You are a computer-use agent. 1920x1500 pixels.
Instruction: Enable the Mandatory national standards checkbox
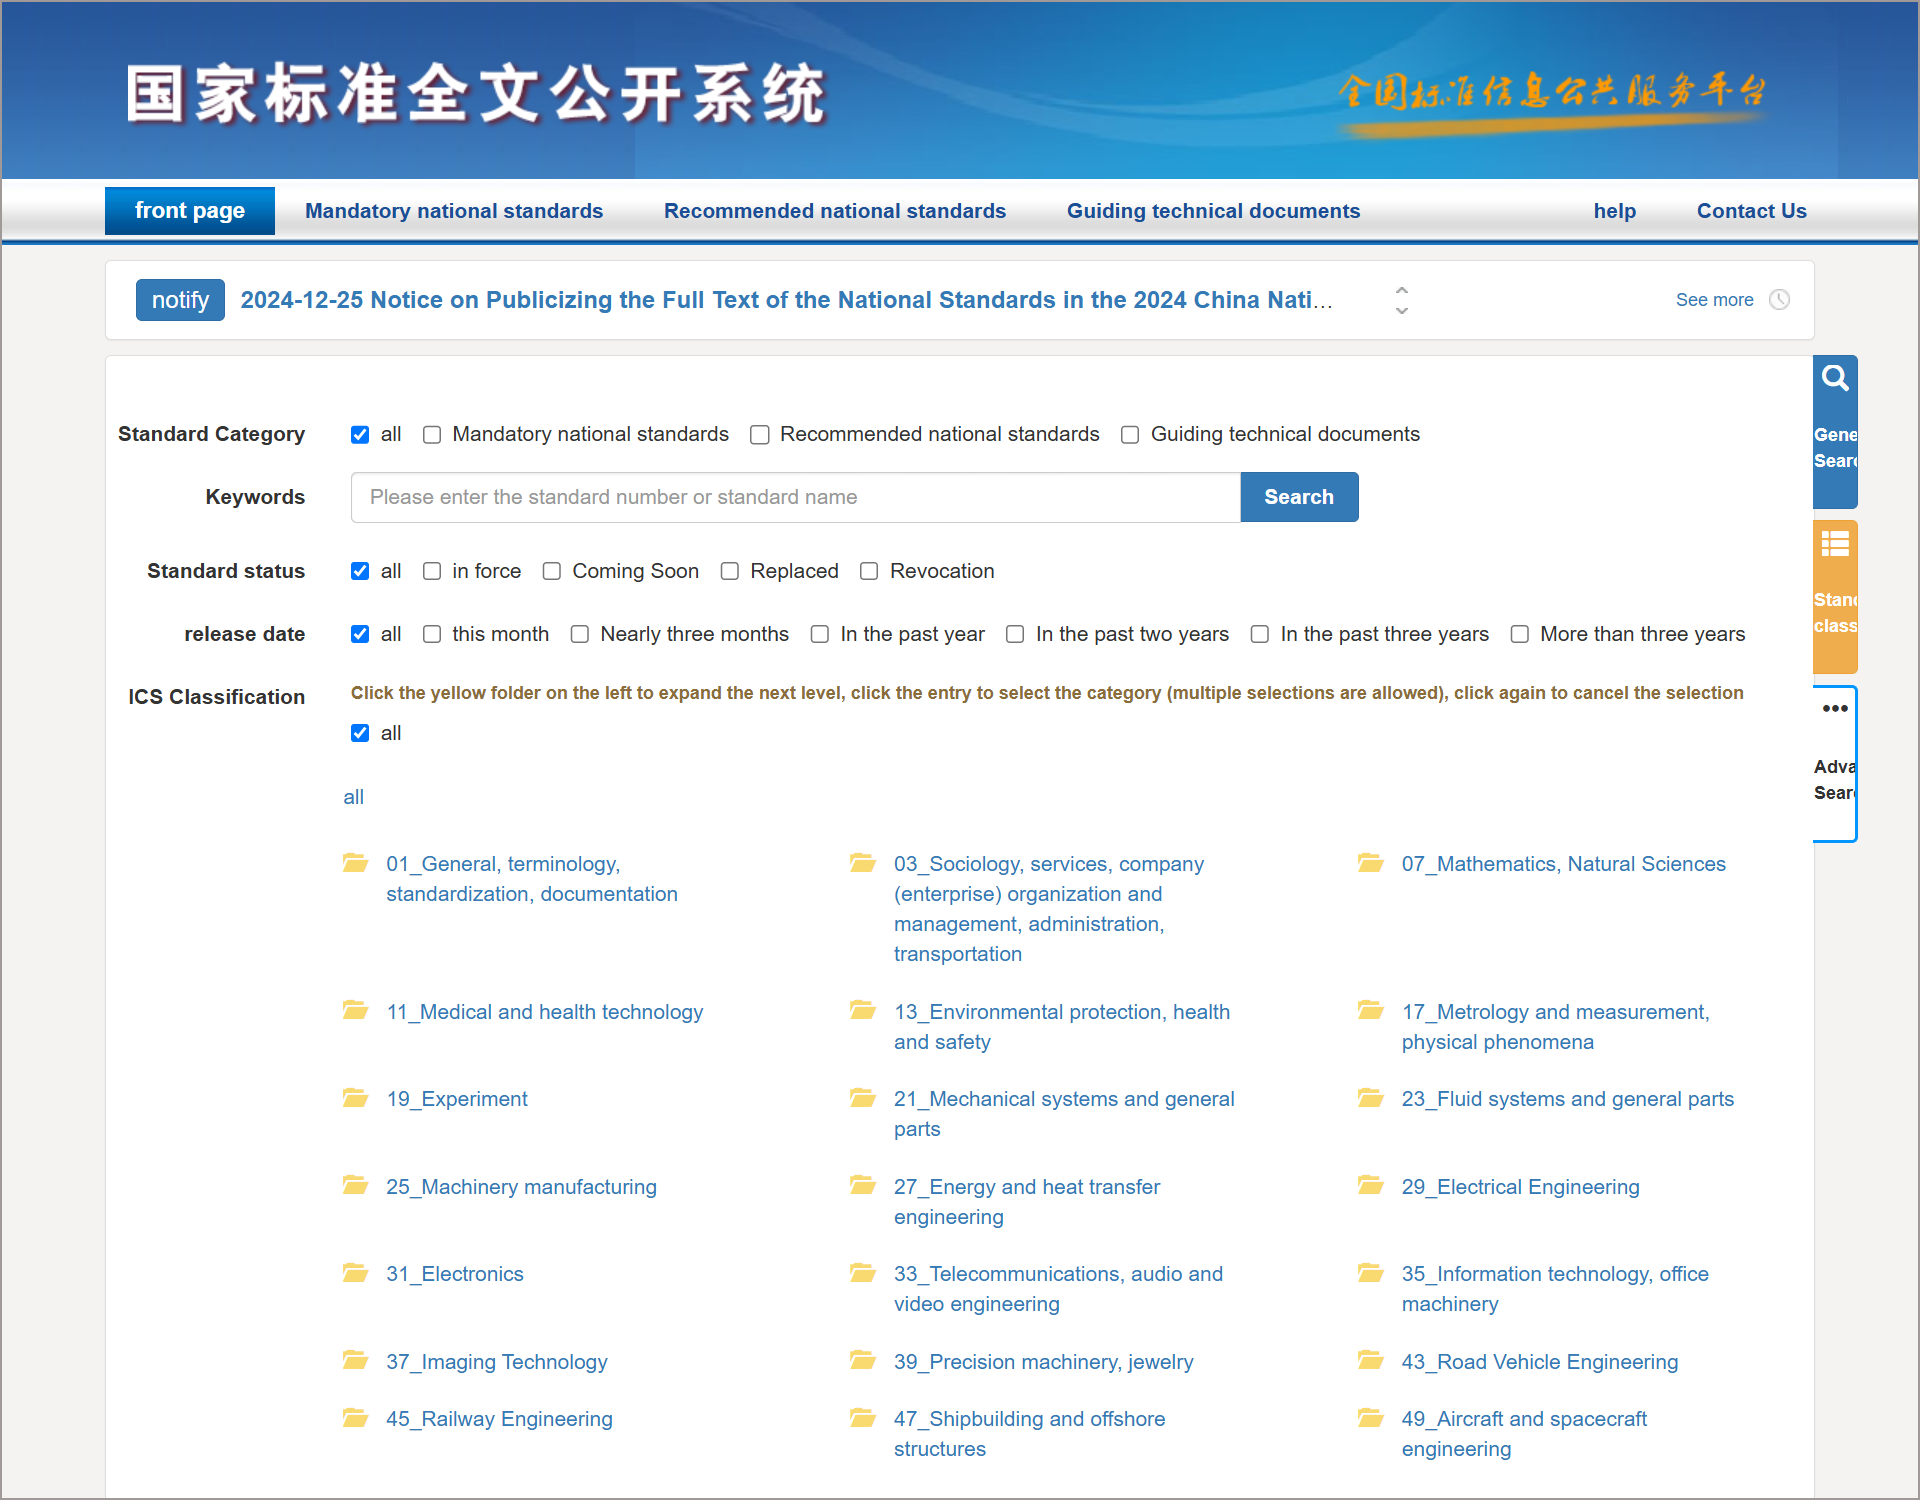(x=431, y=434)
